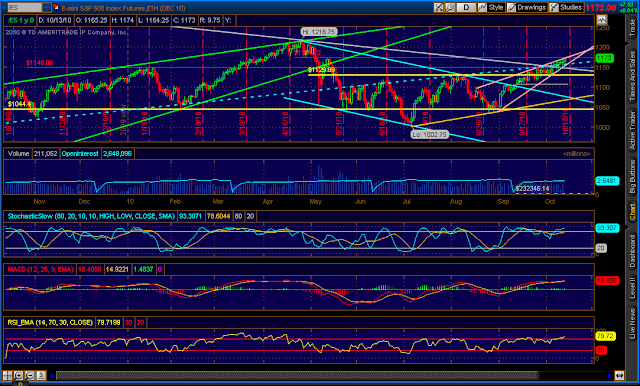Screen dimensions: 640x386
Task: Click the /ES symbol input field
Action: coord(24,7)
